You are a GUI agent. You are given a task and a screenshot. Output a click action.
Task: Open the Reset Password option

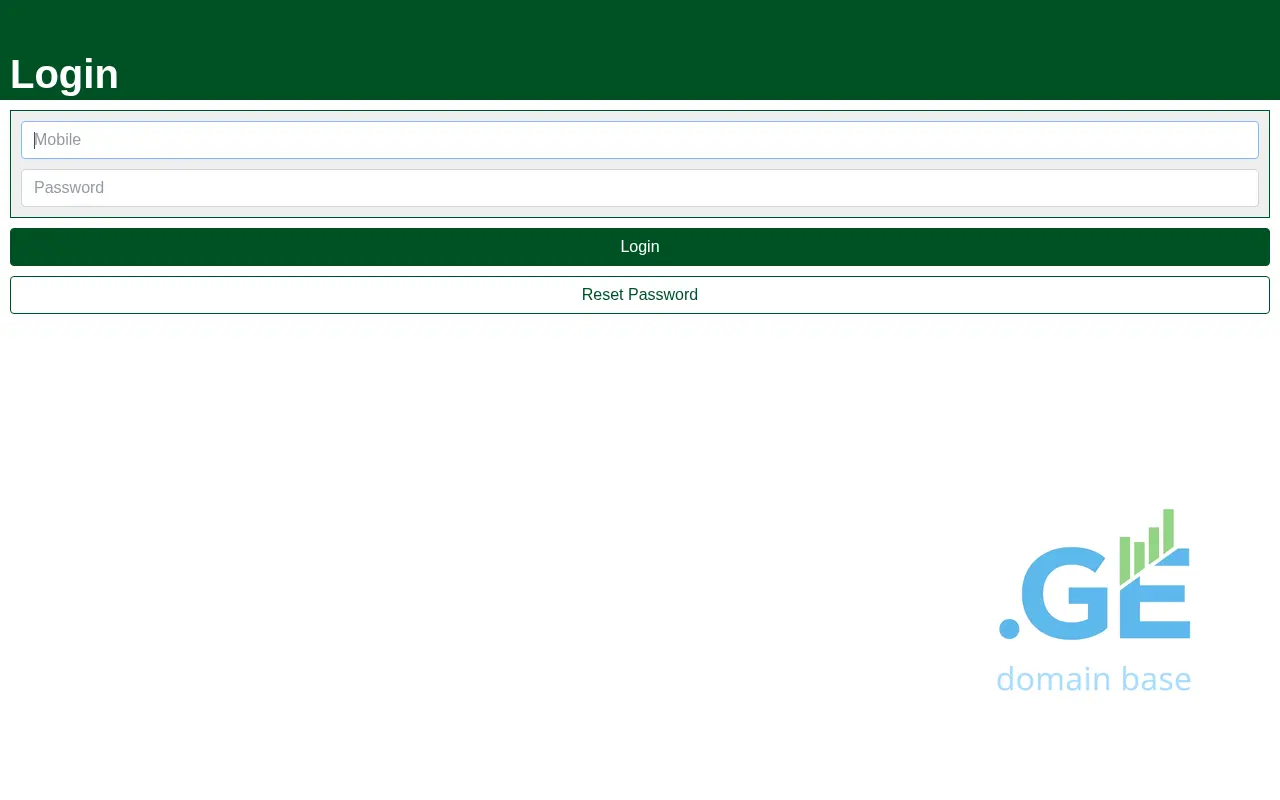(x=640, y=295)
